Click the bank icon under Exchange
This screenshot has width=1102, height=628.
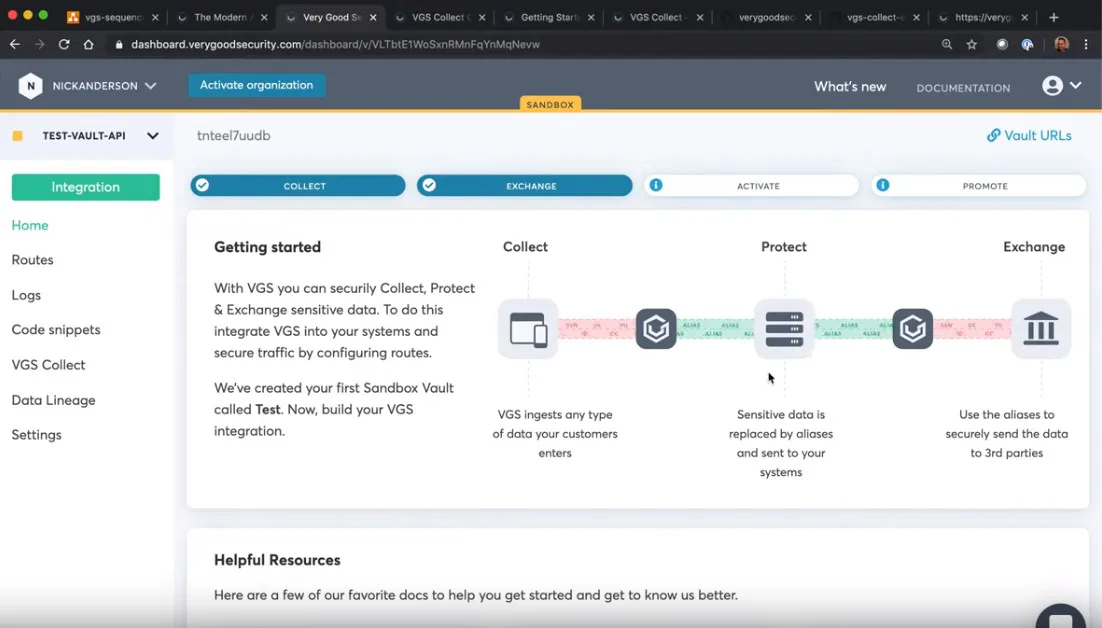coord(1041,329)
